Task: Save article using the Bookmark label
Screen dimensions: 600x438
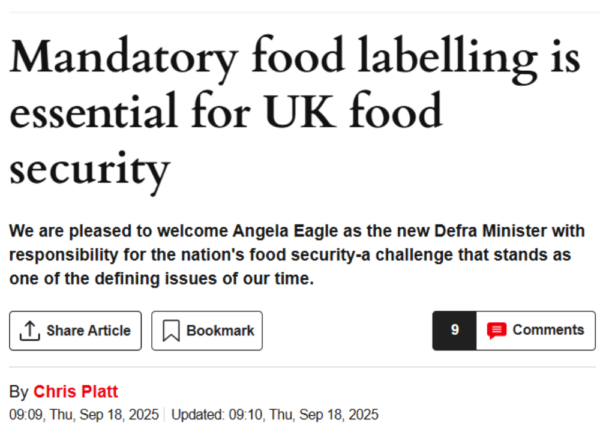Action: 220,331
